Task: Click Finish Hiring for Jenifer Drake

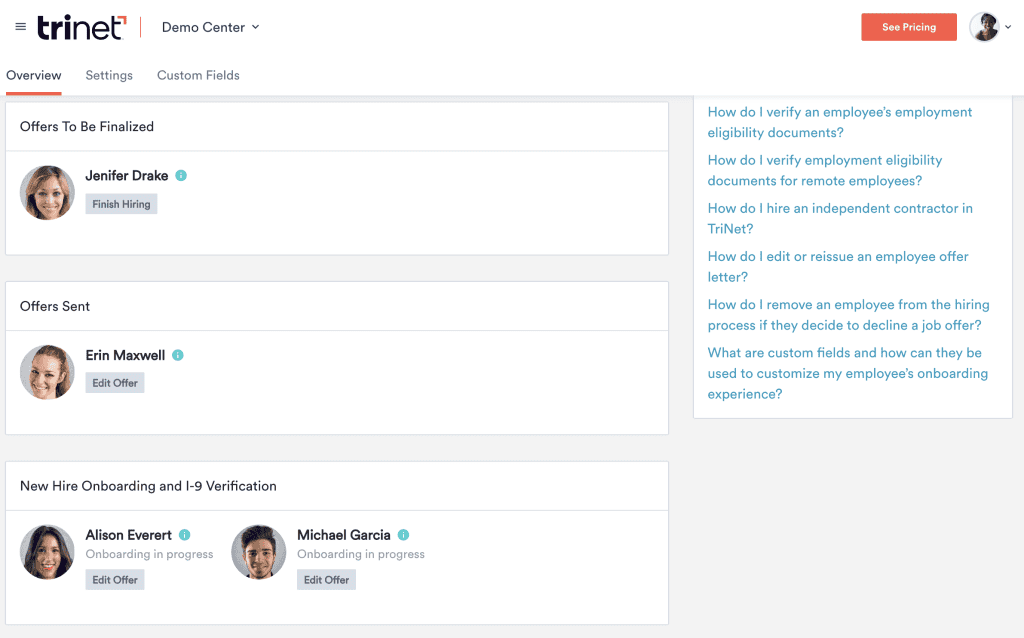Action: (121, 204)
